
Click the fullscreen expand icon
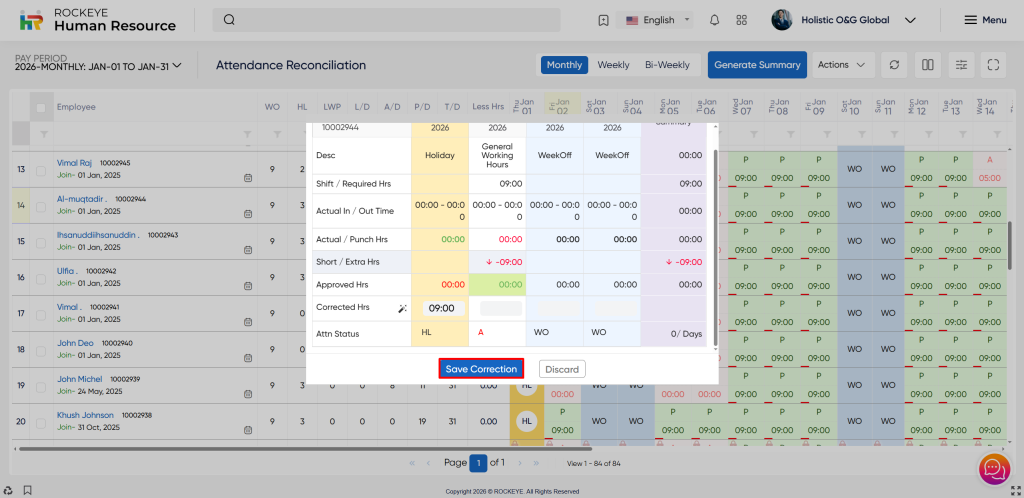(x=993, y=65)
